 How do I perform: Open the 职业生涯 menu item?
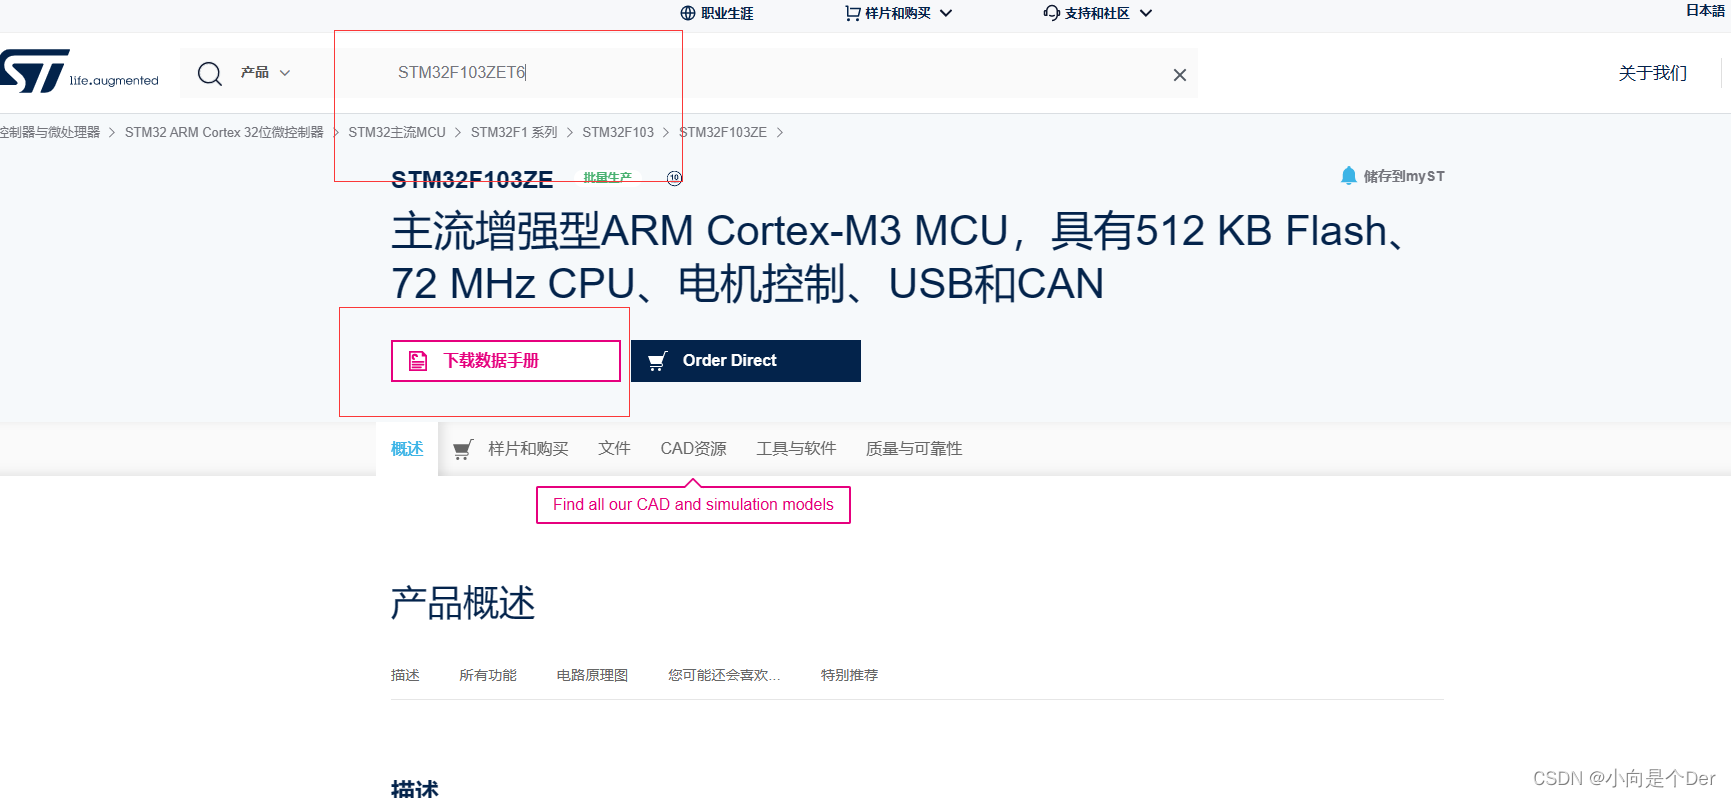(727, 13)
